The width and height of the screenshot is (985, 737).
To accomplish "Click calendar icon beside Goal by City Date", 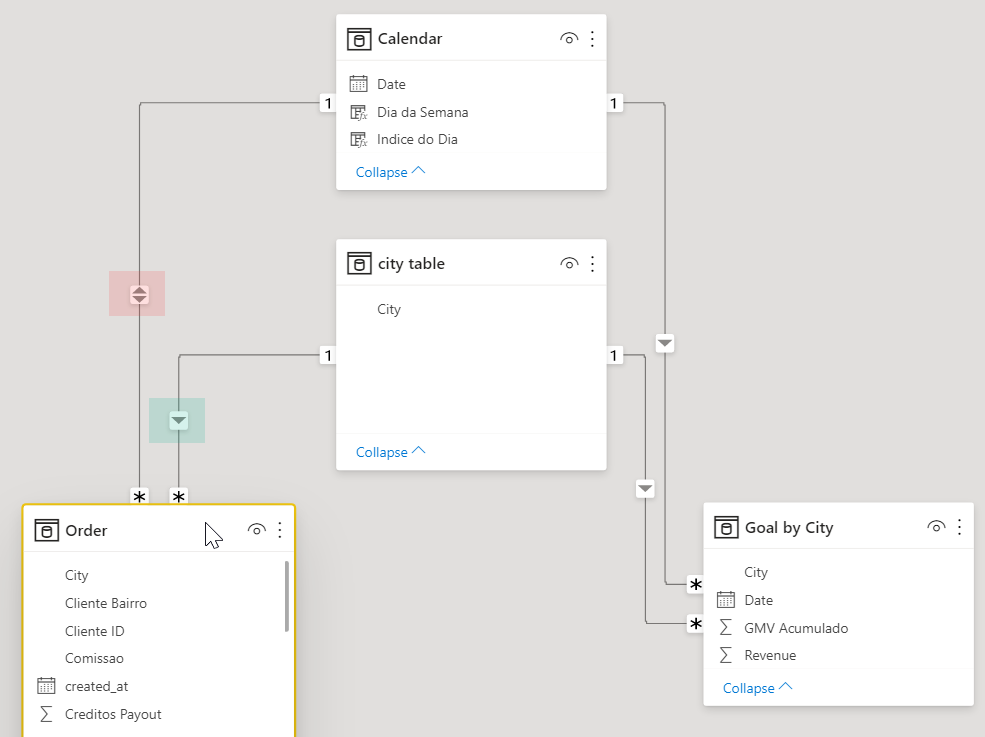I will click(x=726, y=600).
